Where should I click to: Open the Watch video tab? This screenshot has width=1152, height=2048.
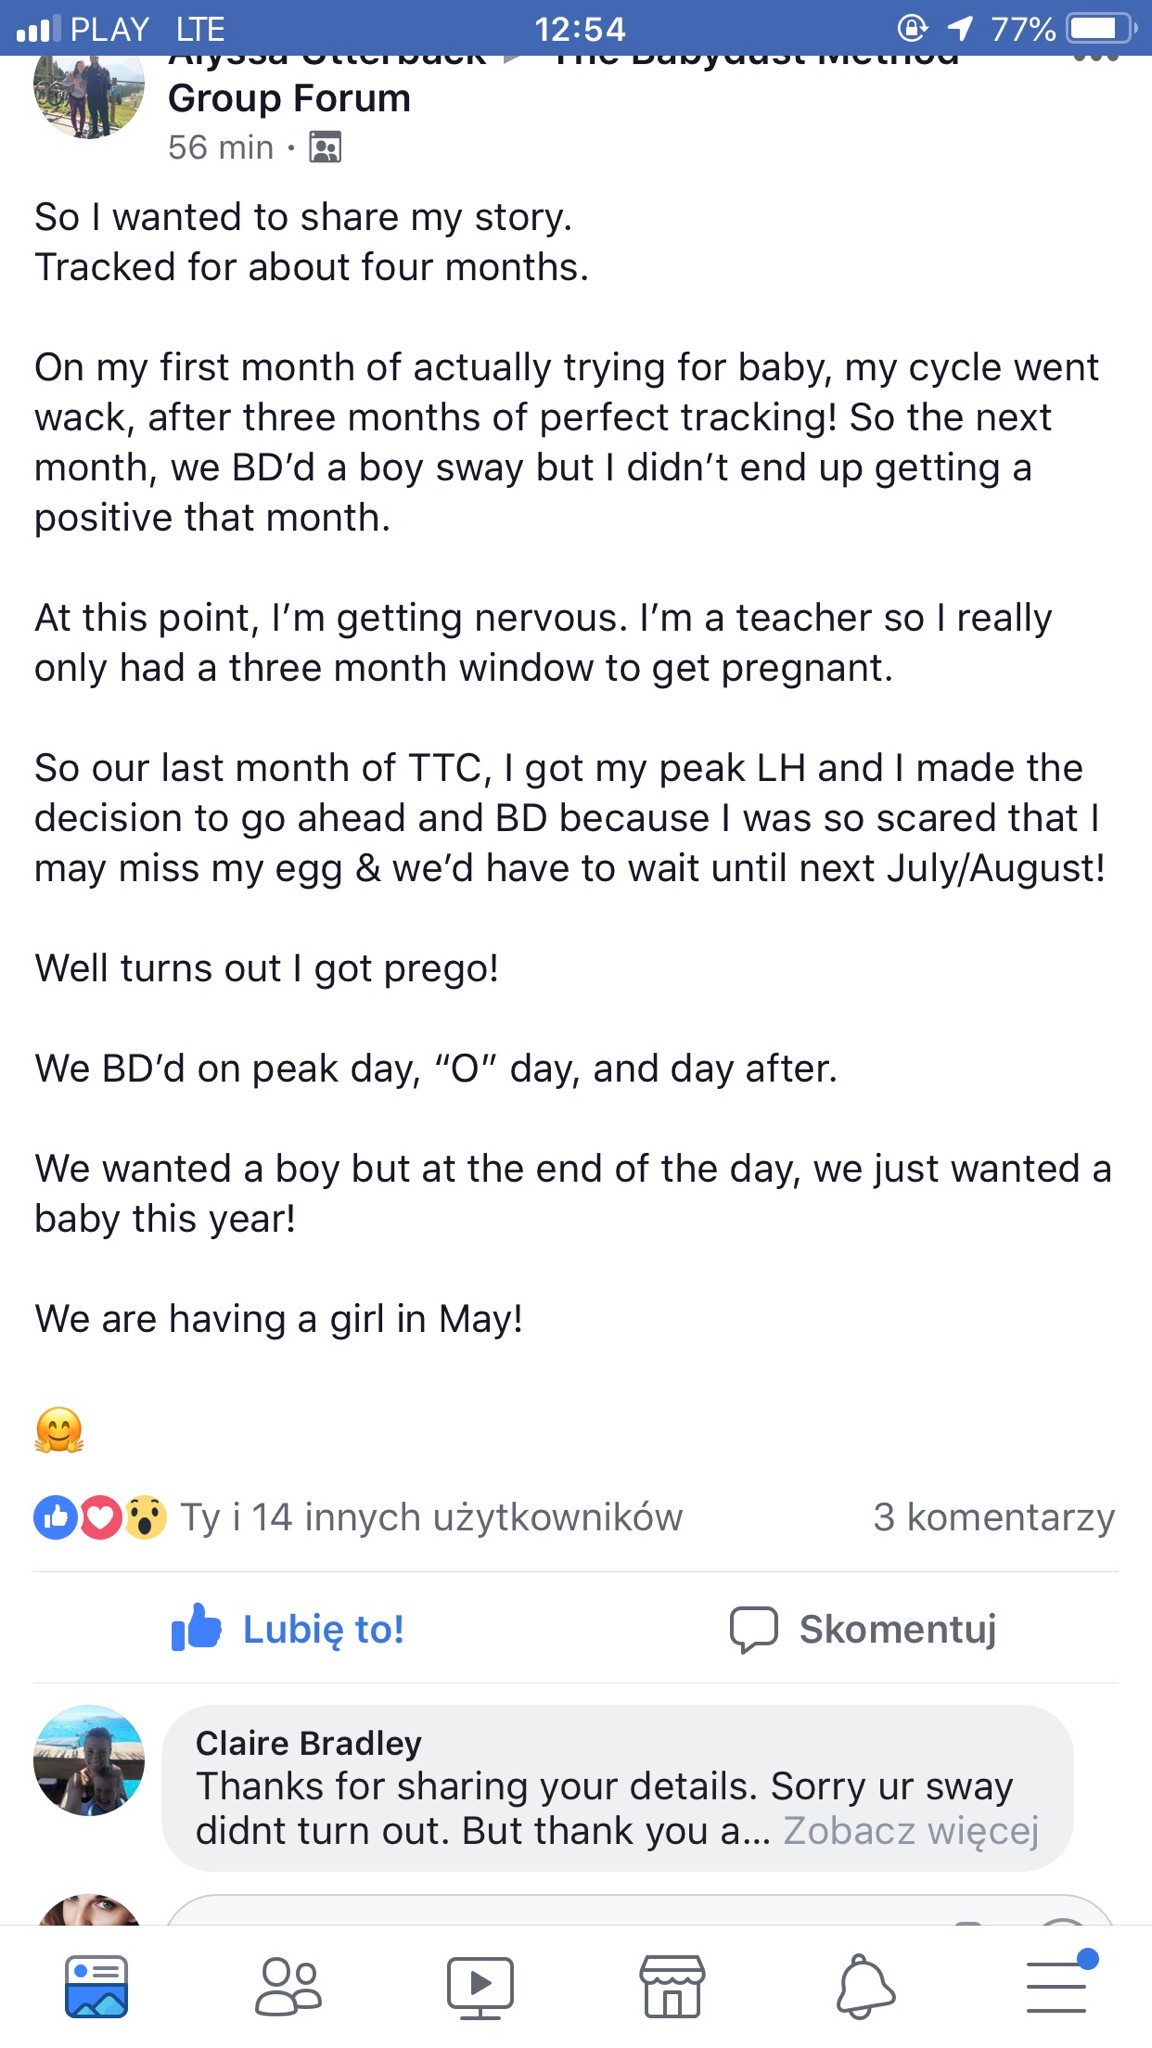[x=480, y=1986]
